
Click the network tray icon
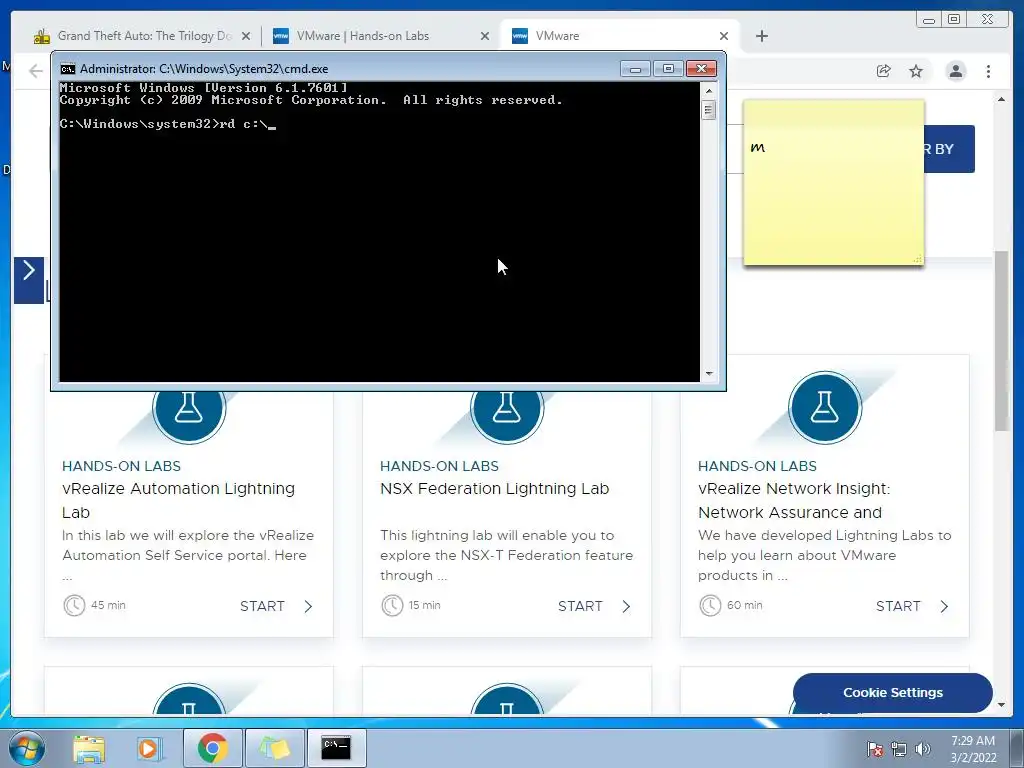tap(899, 749)
